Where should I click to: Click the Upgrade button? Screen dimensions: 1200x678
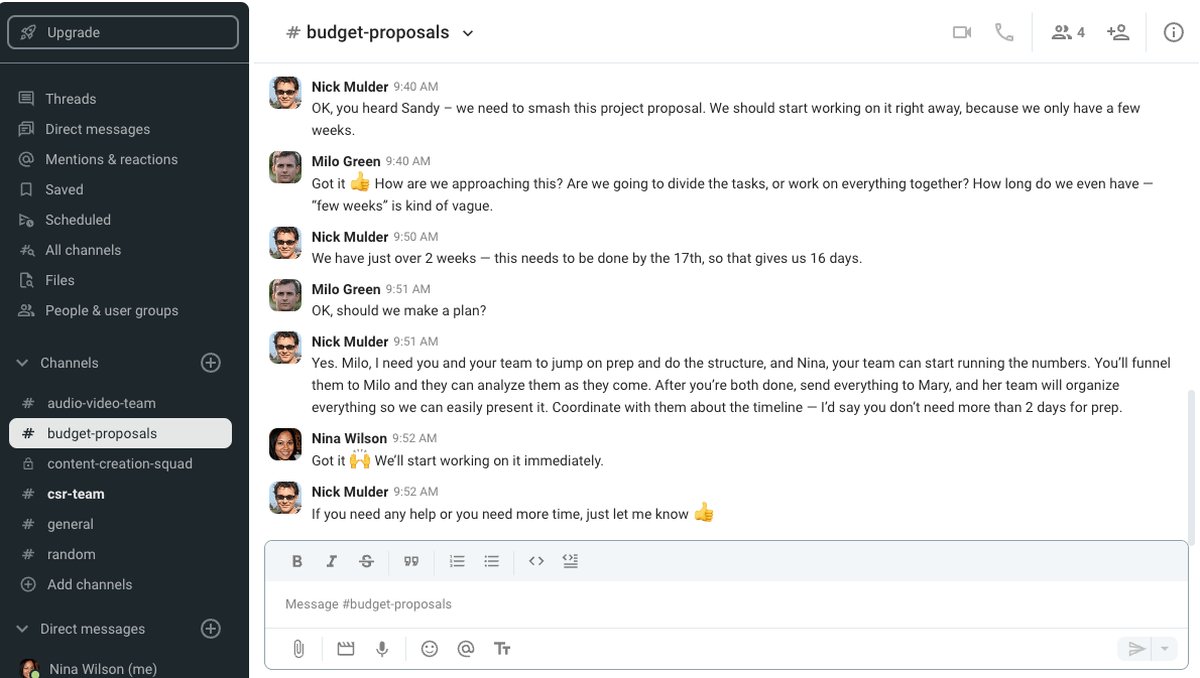coord(123,32)
